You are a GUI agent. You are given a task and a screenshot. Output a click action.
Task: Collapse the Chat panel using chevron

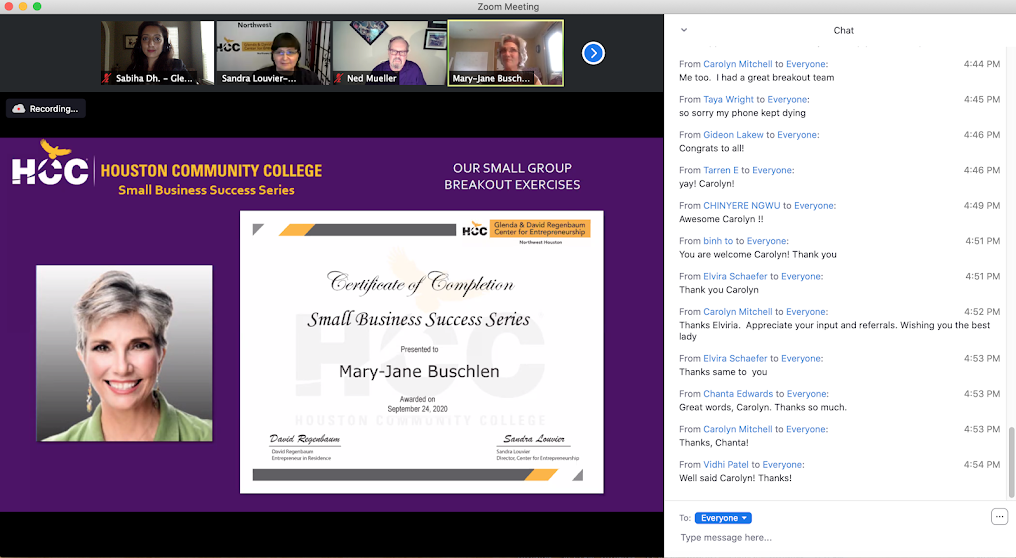[684, 30]
